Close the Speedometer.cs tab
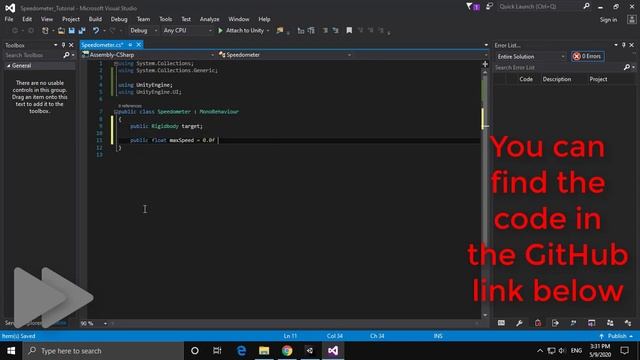 [x=139, y=44]
